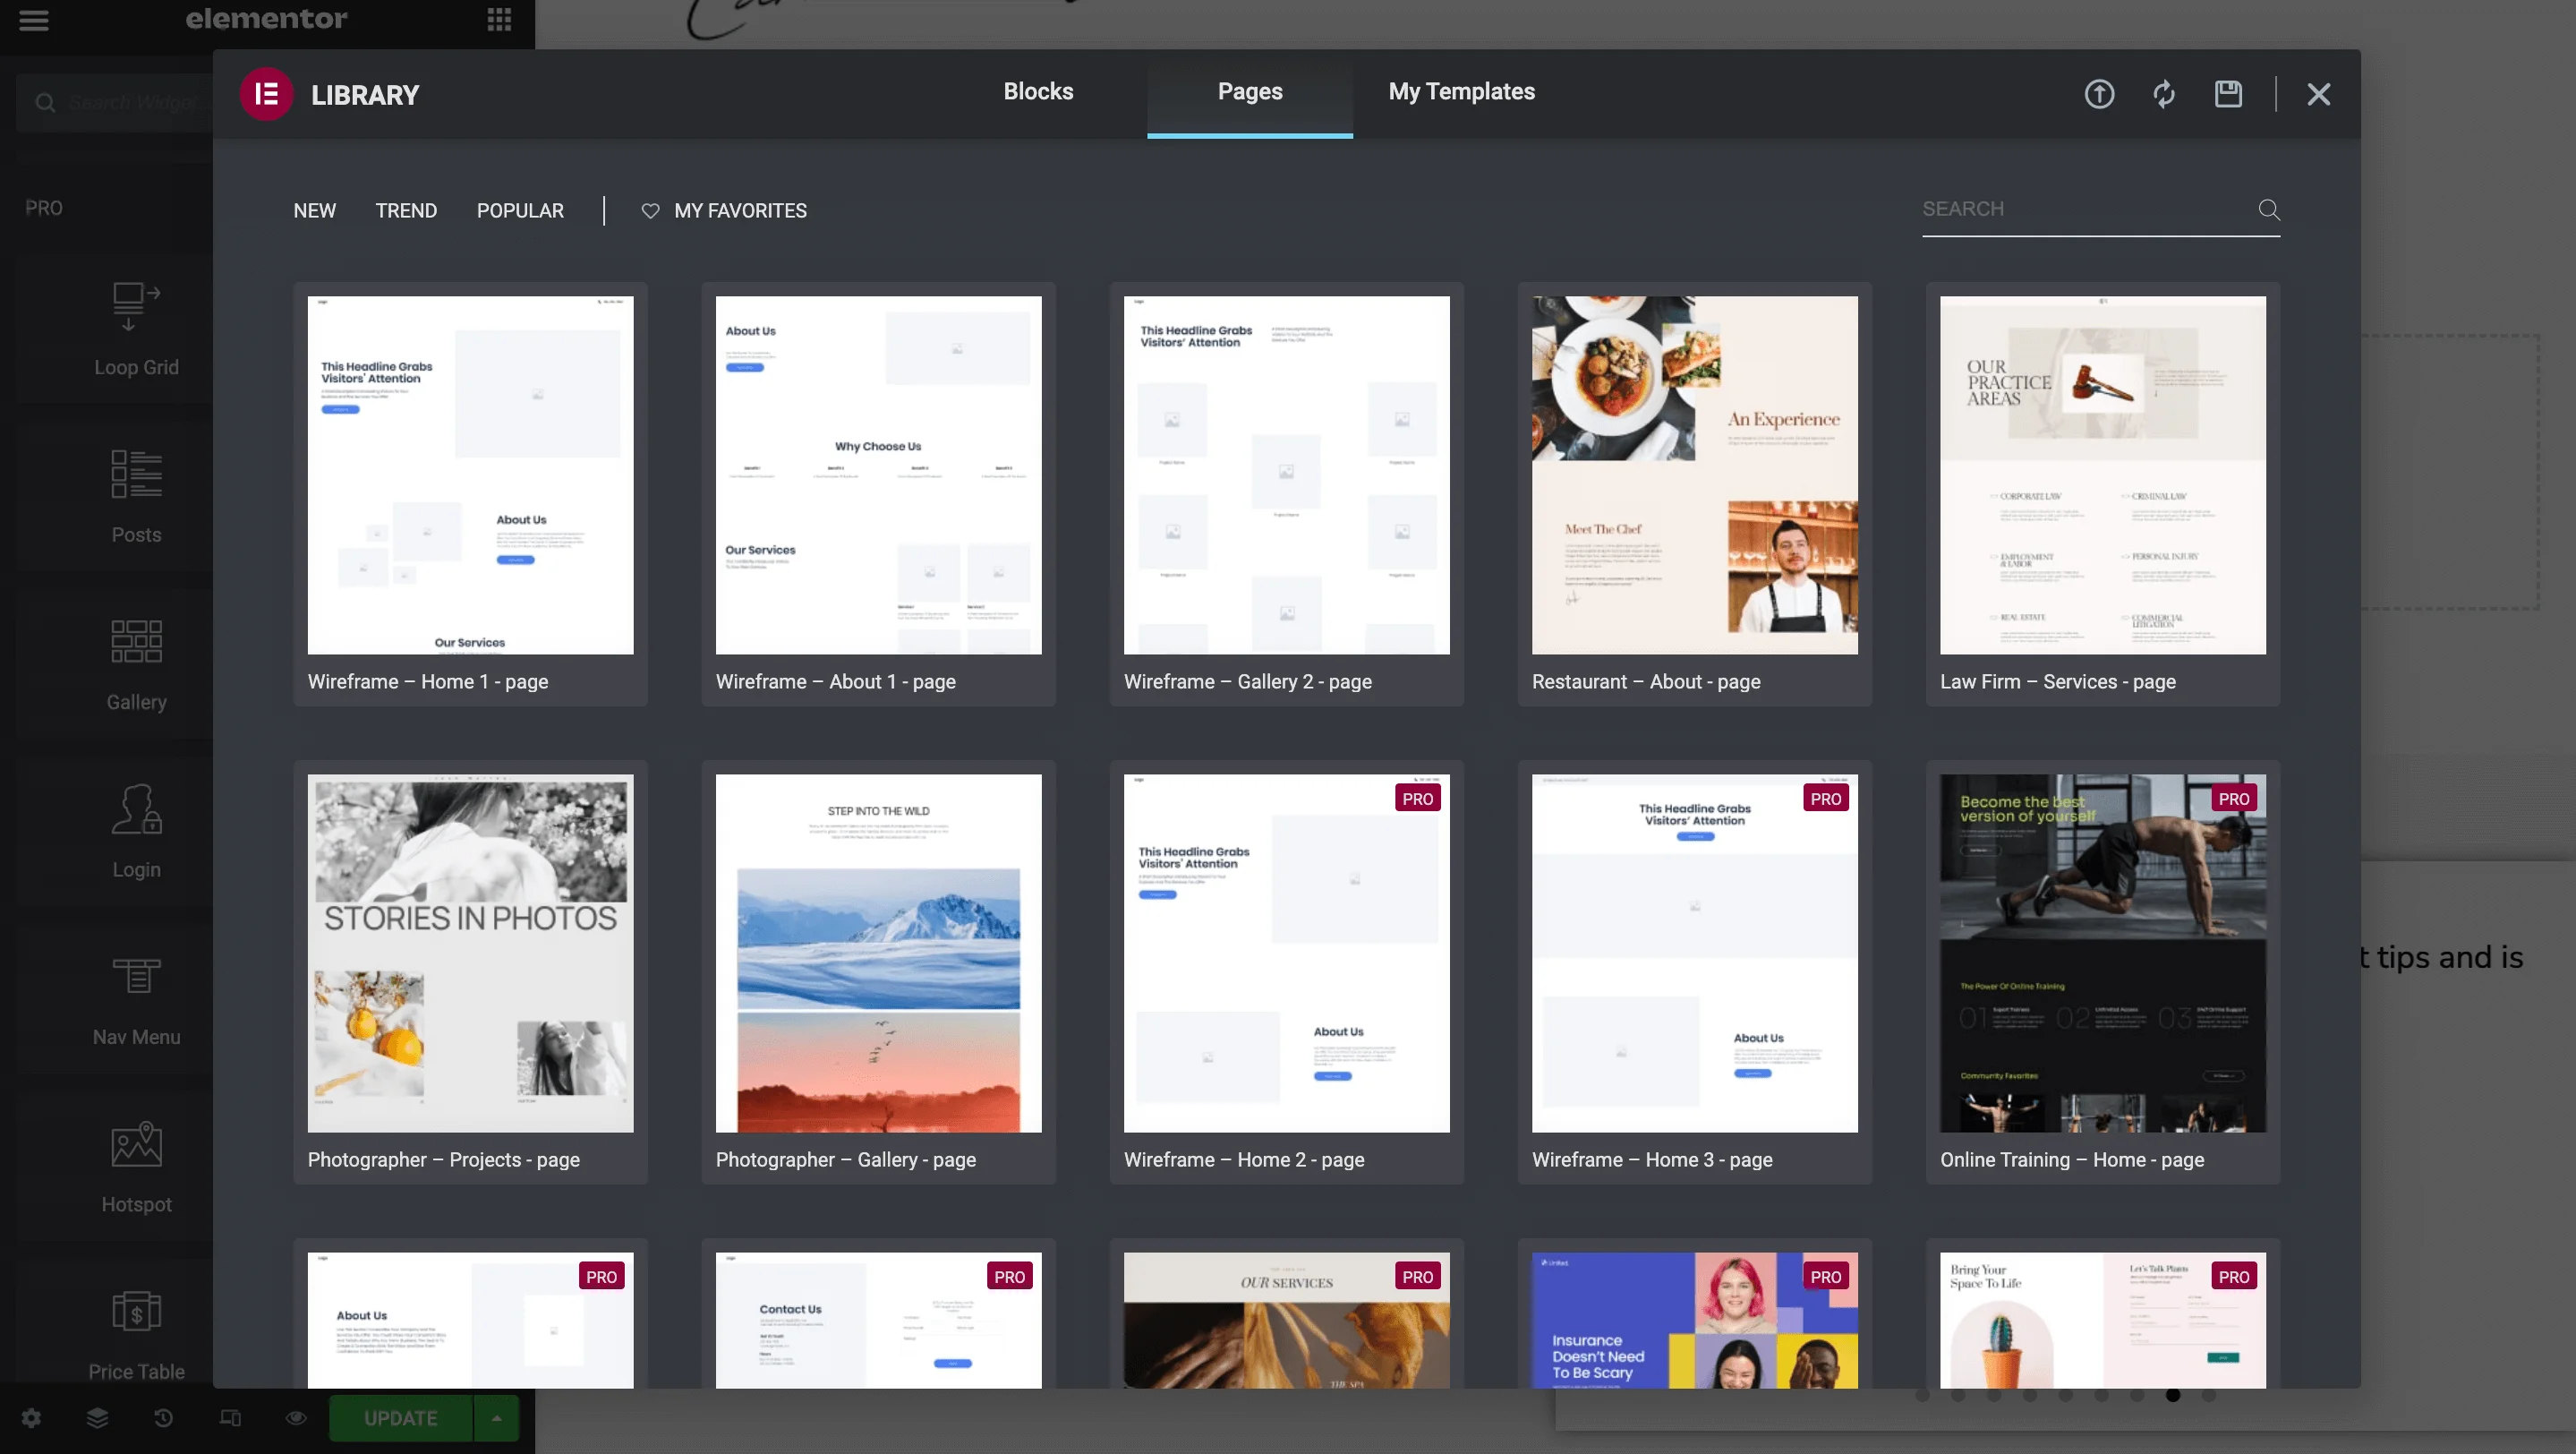This screenshot has width=2576, height=1454.
Task: Open the Wireframe – Gallery 2 page thumbnail
Action: click(x=1286, y=475)
